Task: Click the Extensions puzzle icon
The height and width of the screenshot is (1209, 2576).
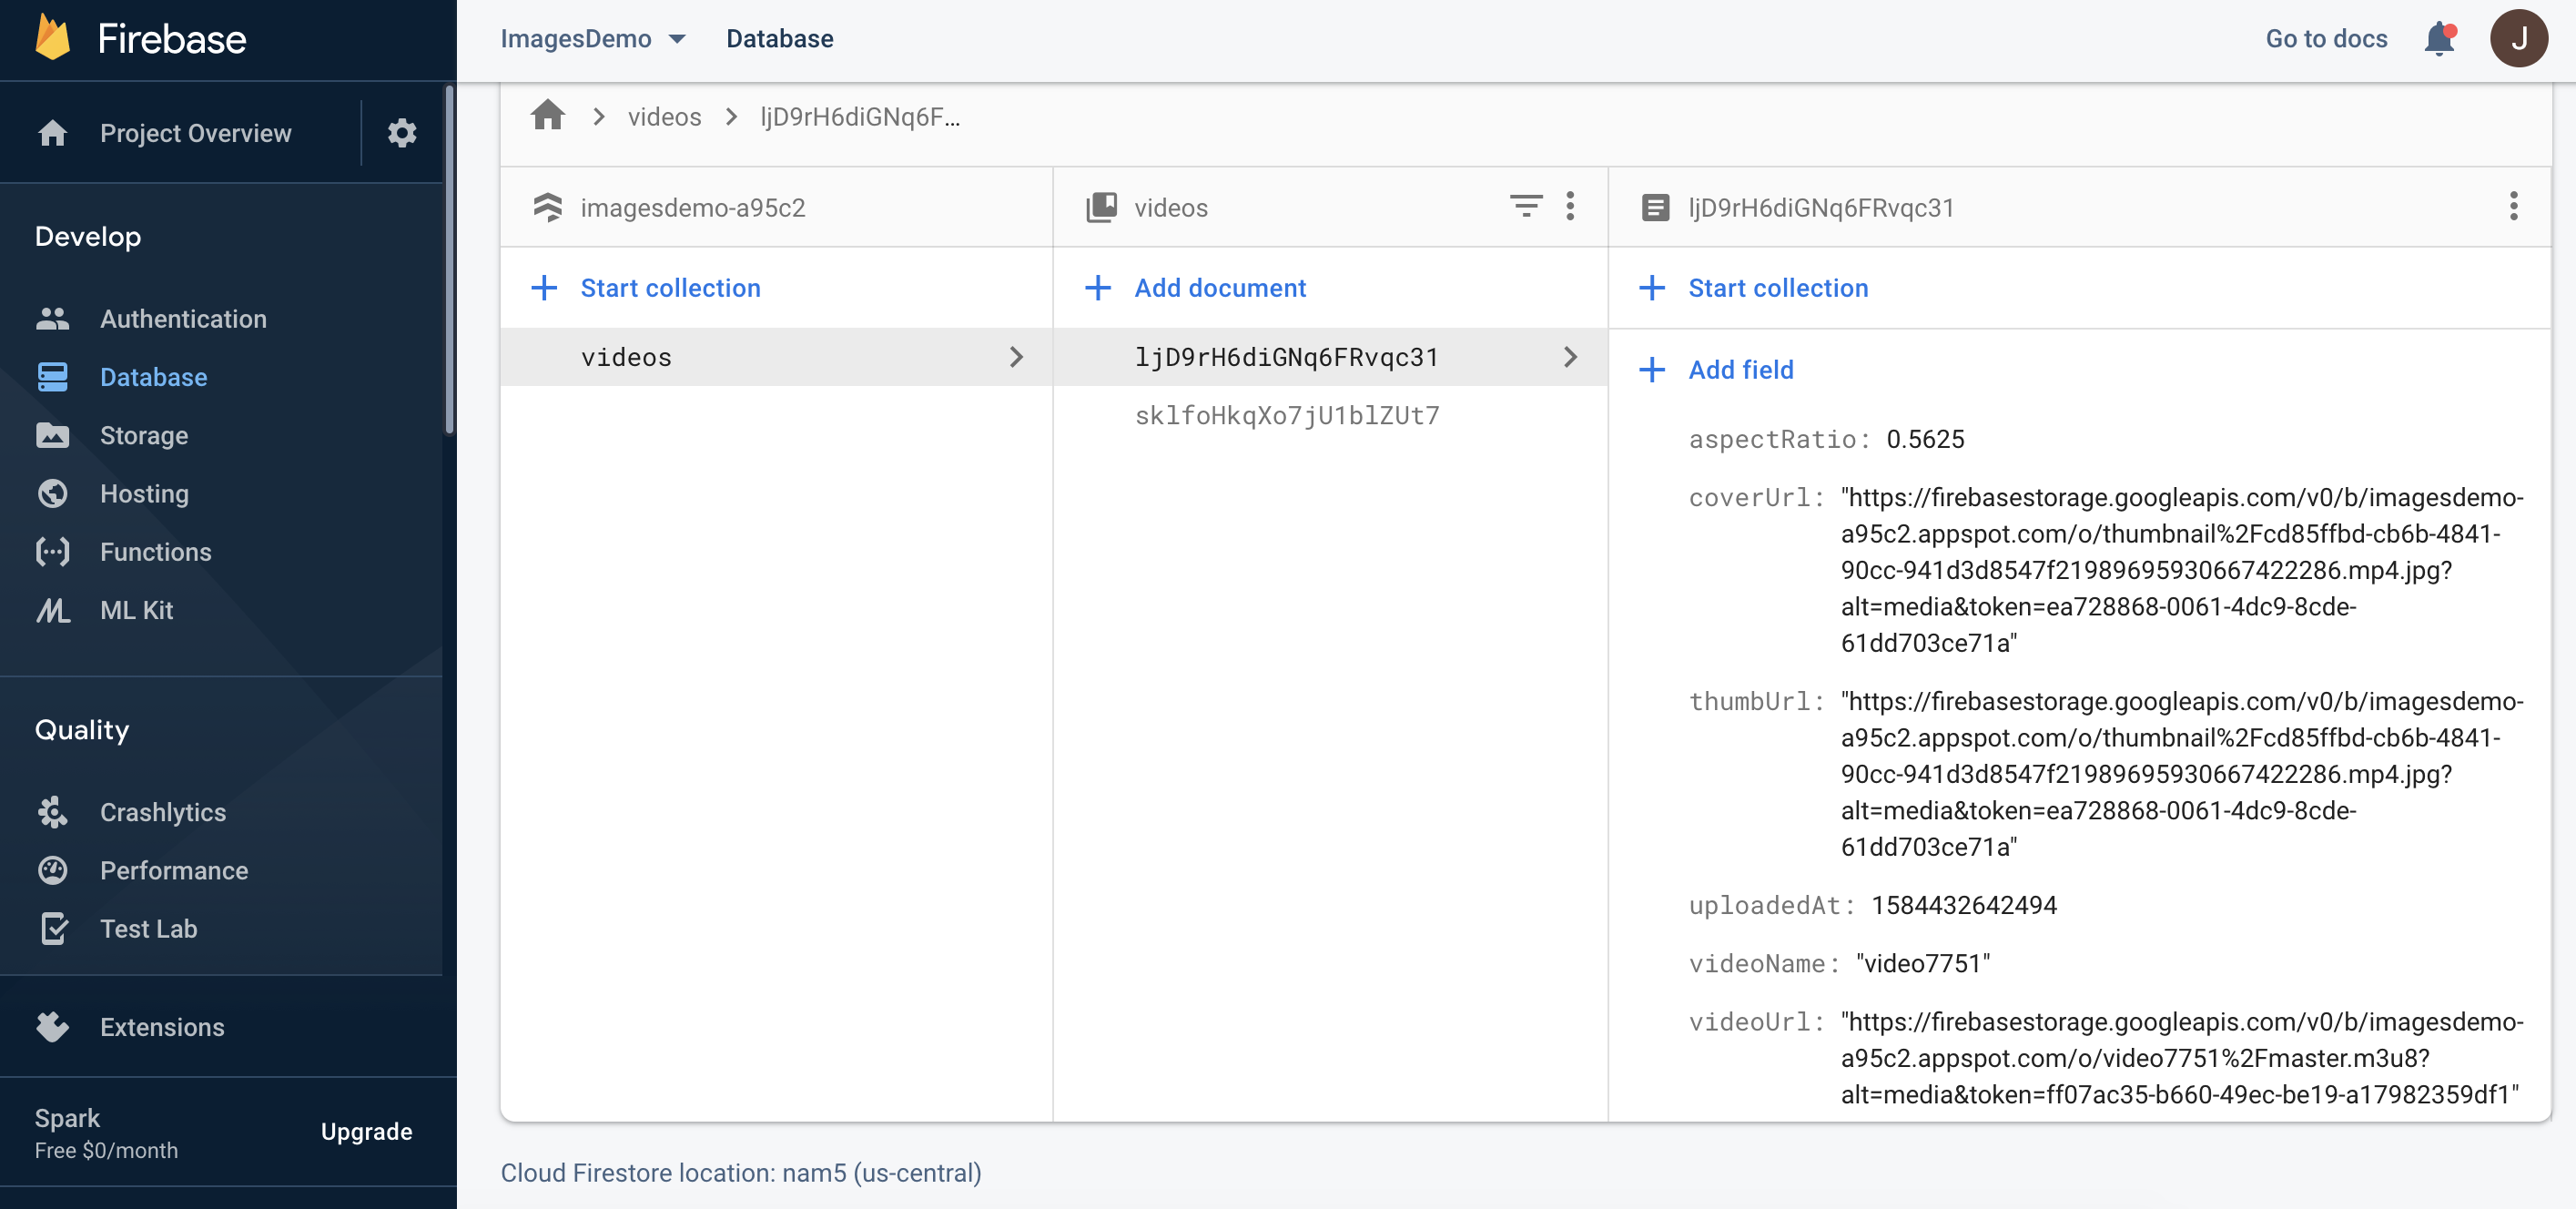Action: pyautogui.click(x=53, y=1026)
